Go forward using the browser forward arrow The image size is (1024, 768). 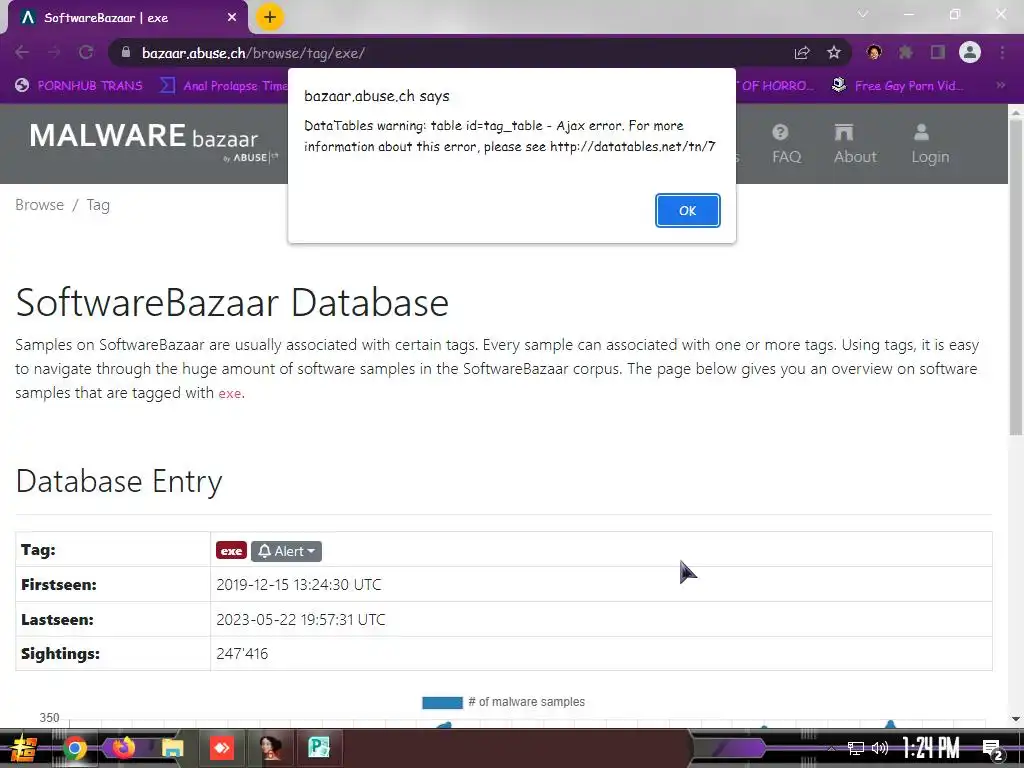54,52
